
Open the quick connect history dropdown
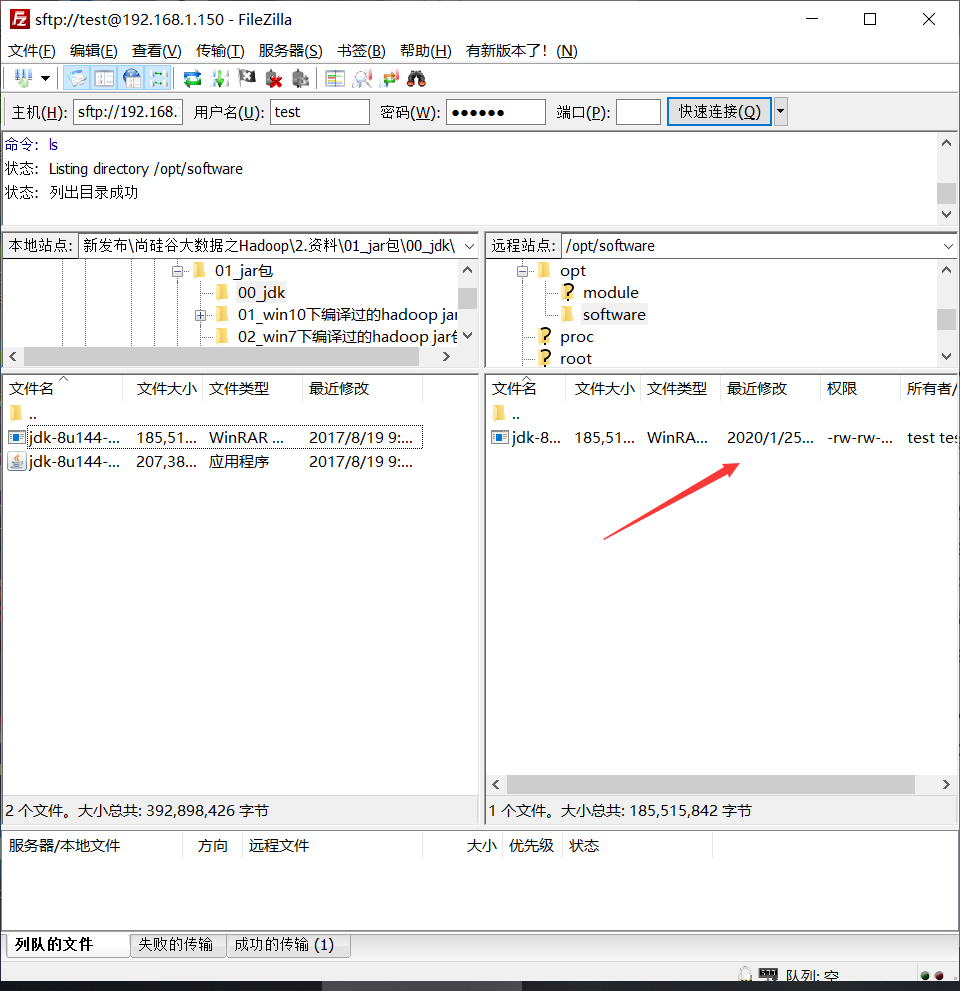[781, 112]
